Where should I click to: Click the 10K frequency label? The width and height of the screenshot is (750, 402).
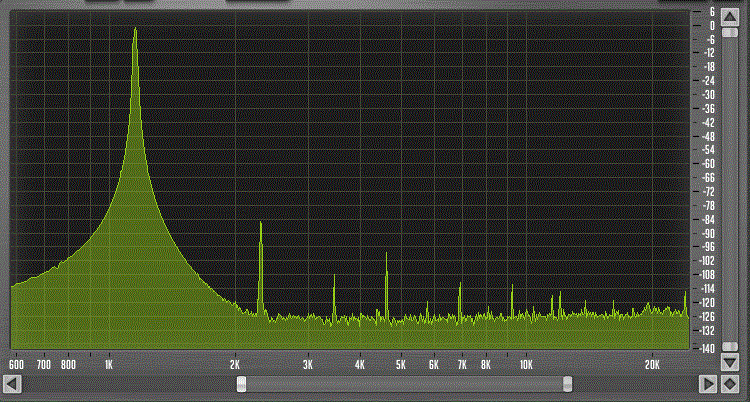[x=526, y=365]
